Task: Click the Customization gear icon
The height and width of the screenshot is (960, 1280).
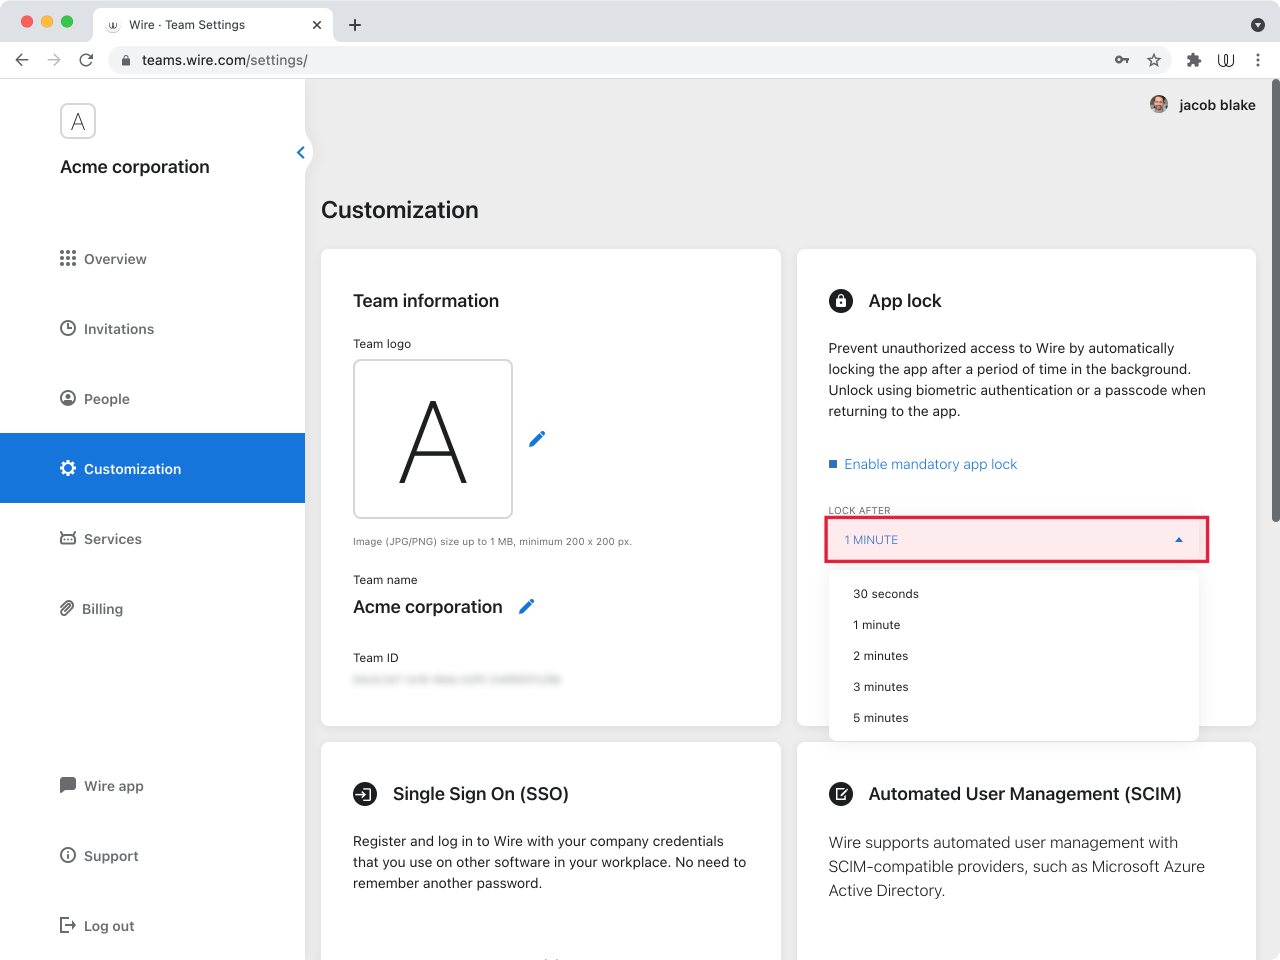Action: coord(68,468)
